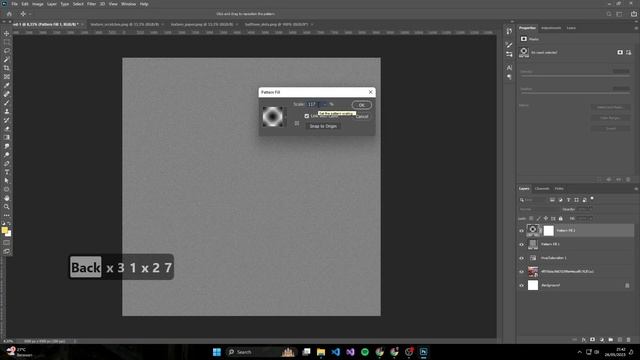The height and width of the screenshot is (360, 640).
Task: Hide the Pattern Fill 1 layer
Action: pos(521,244)
